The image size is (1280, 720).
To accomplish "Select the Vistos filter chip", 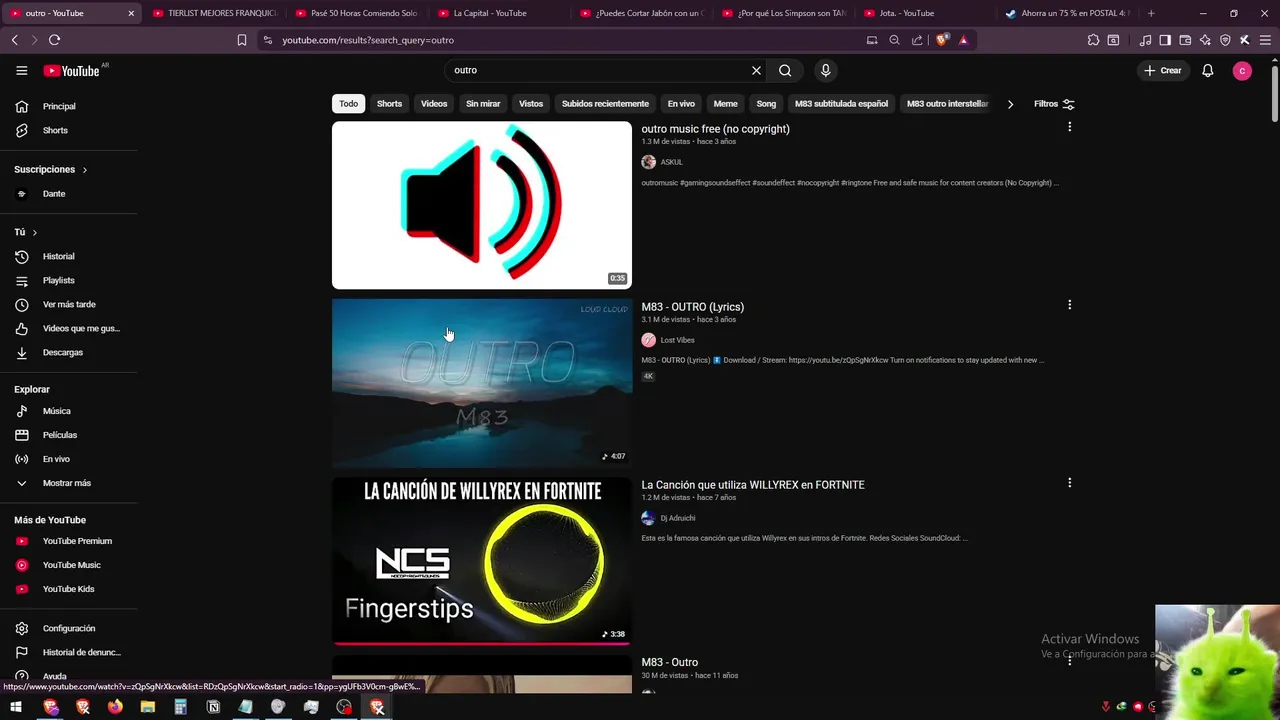I will [531, 104].
